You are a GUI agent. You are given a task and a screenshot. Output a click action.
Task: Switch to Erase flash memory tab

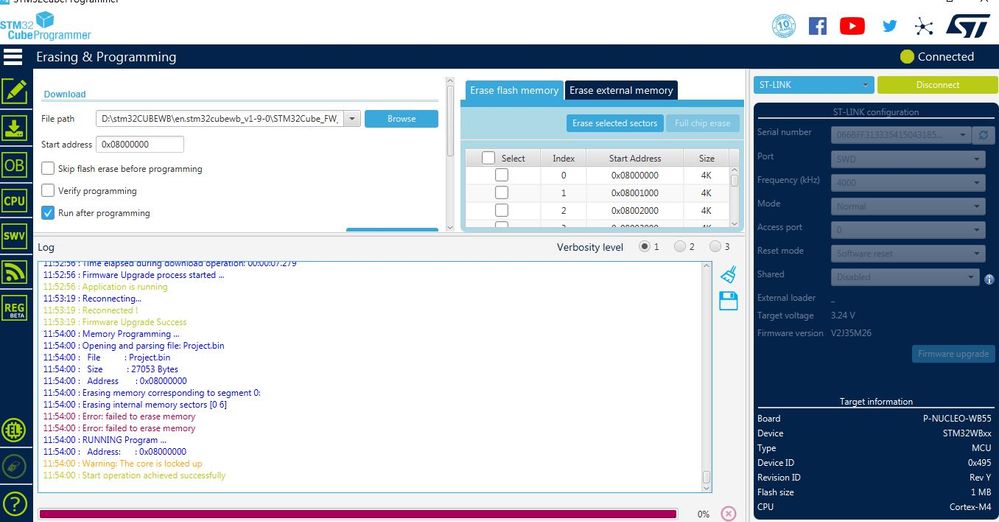pyautogui.click(x=514, y=91)
